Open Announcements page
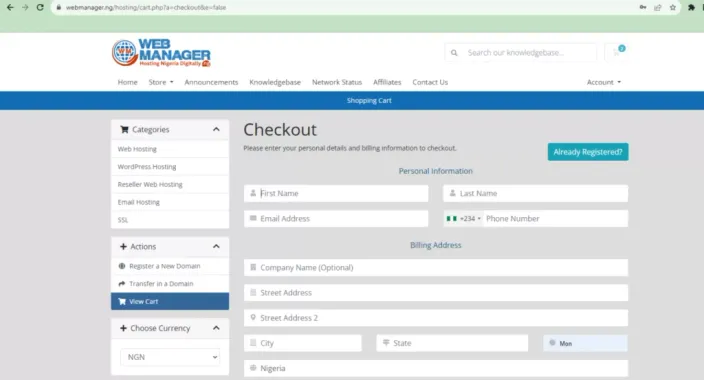The image size is (704, 380). 211,82
